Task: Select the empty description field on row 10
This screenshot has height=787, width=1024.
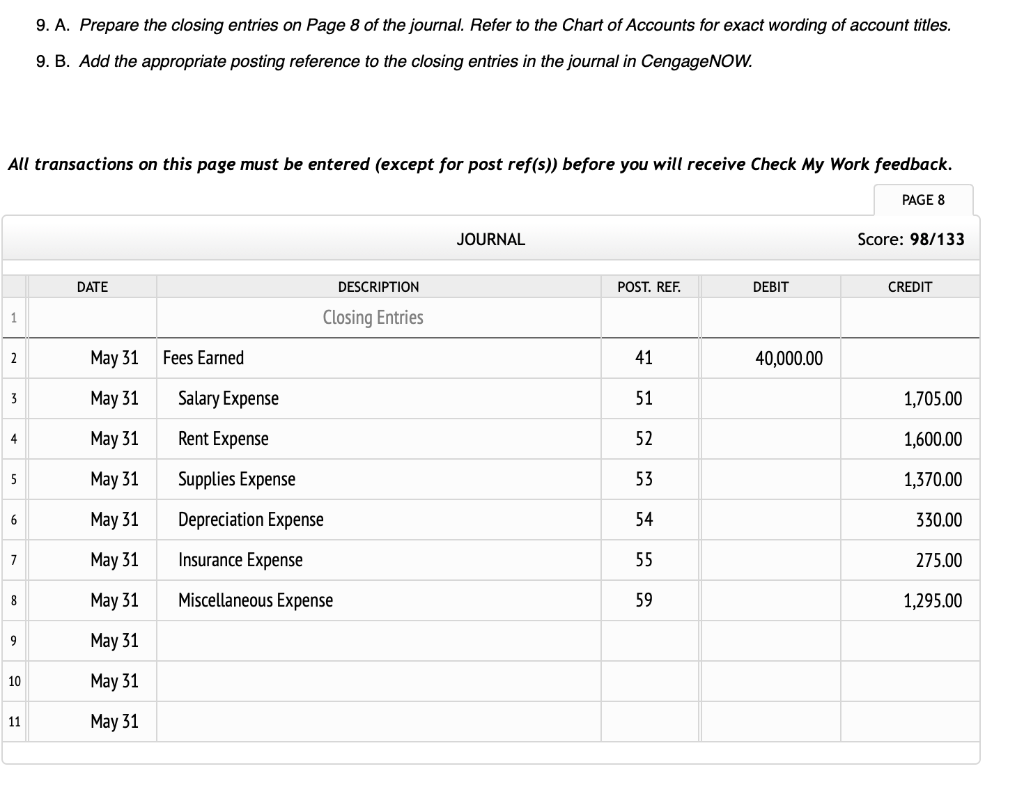Action: [378, 681]
